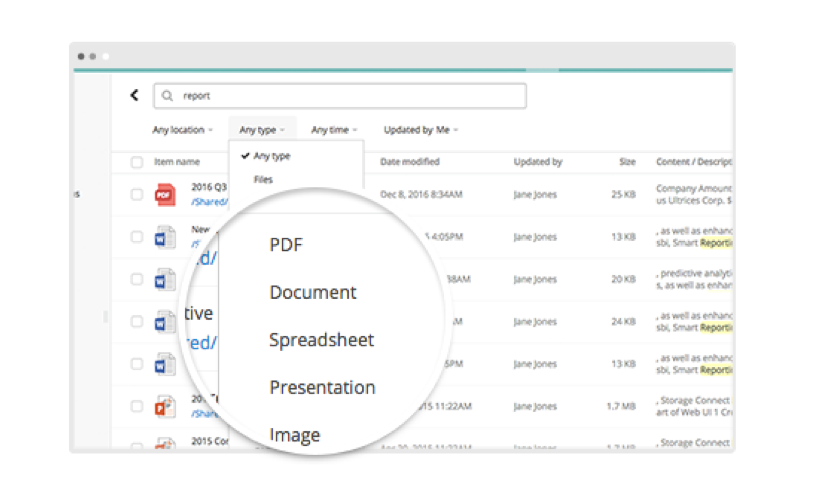Image resolution: width=832 pixels, height=500 pixels.
Task: Click the Size column header
Action: [627, 162]
